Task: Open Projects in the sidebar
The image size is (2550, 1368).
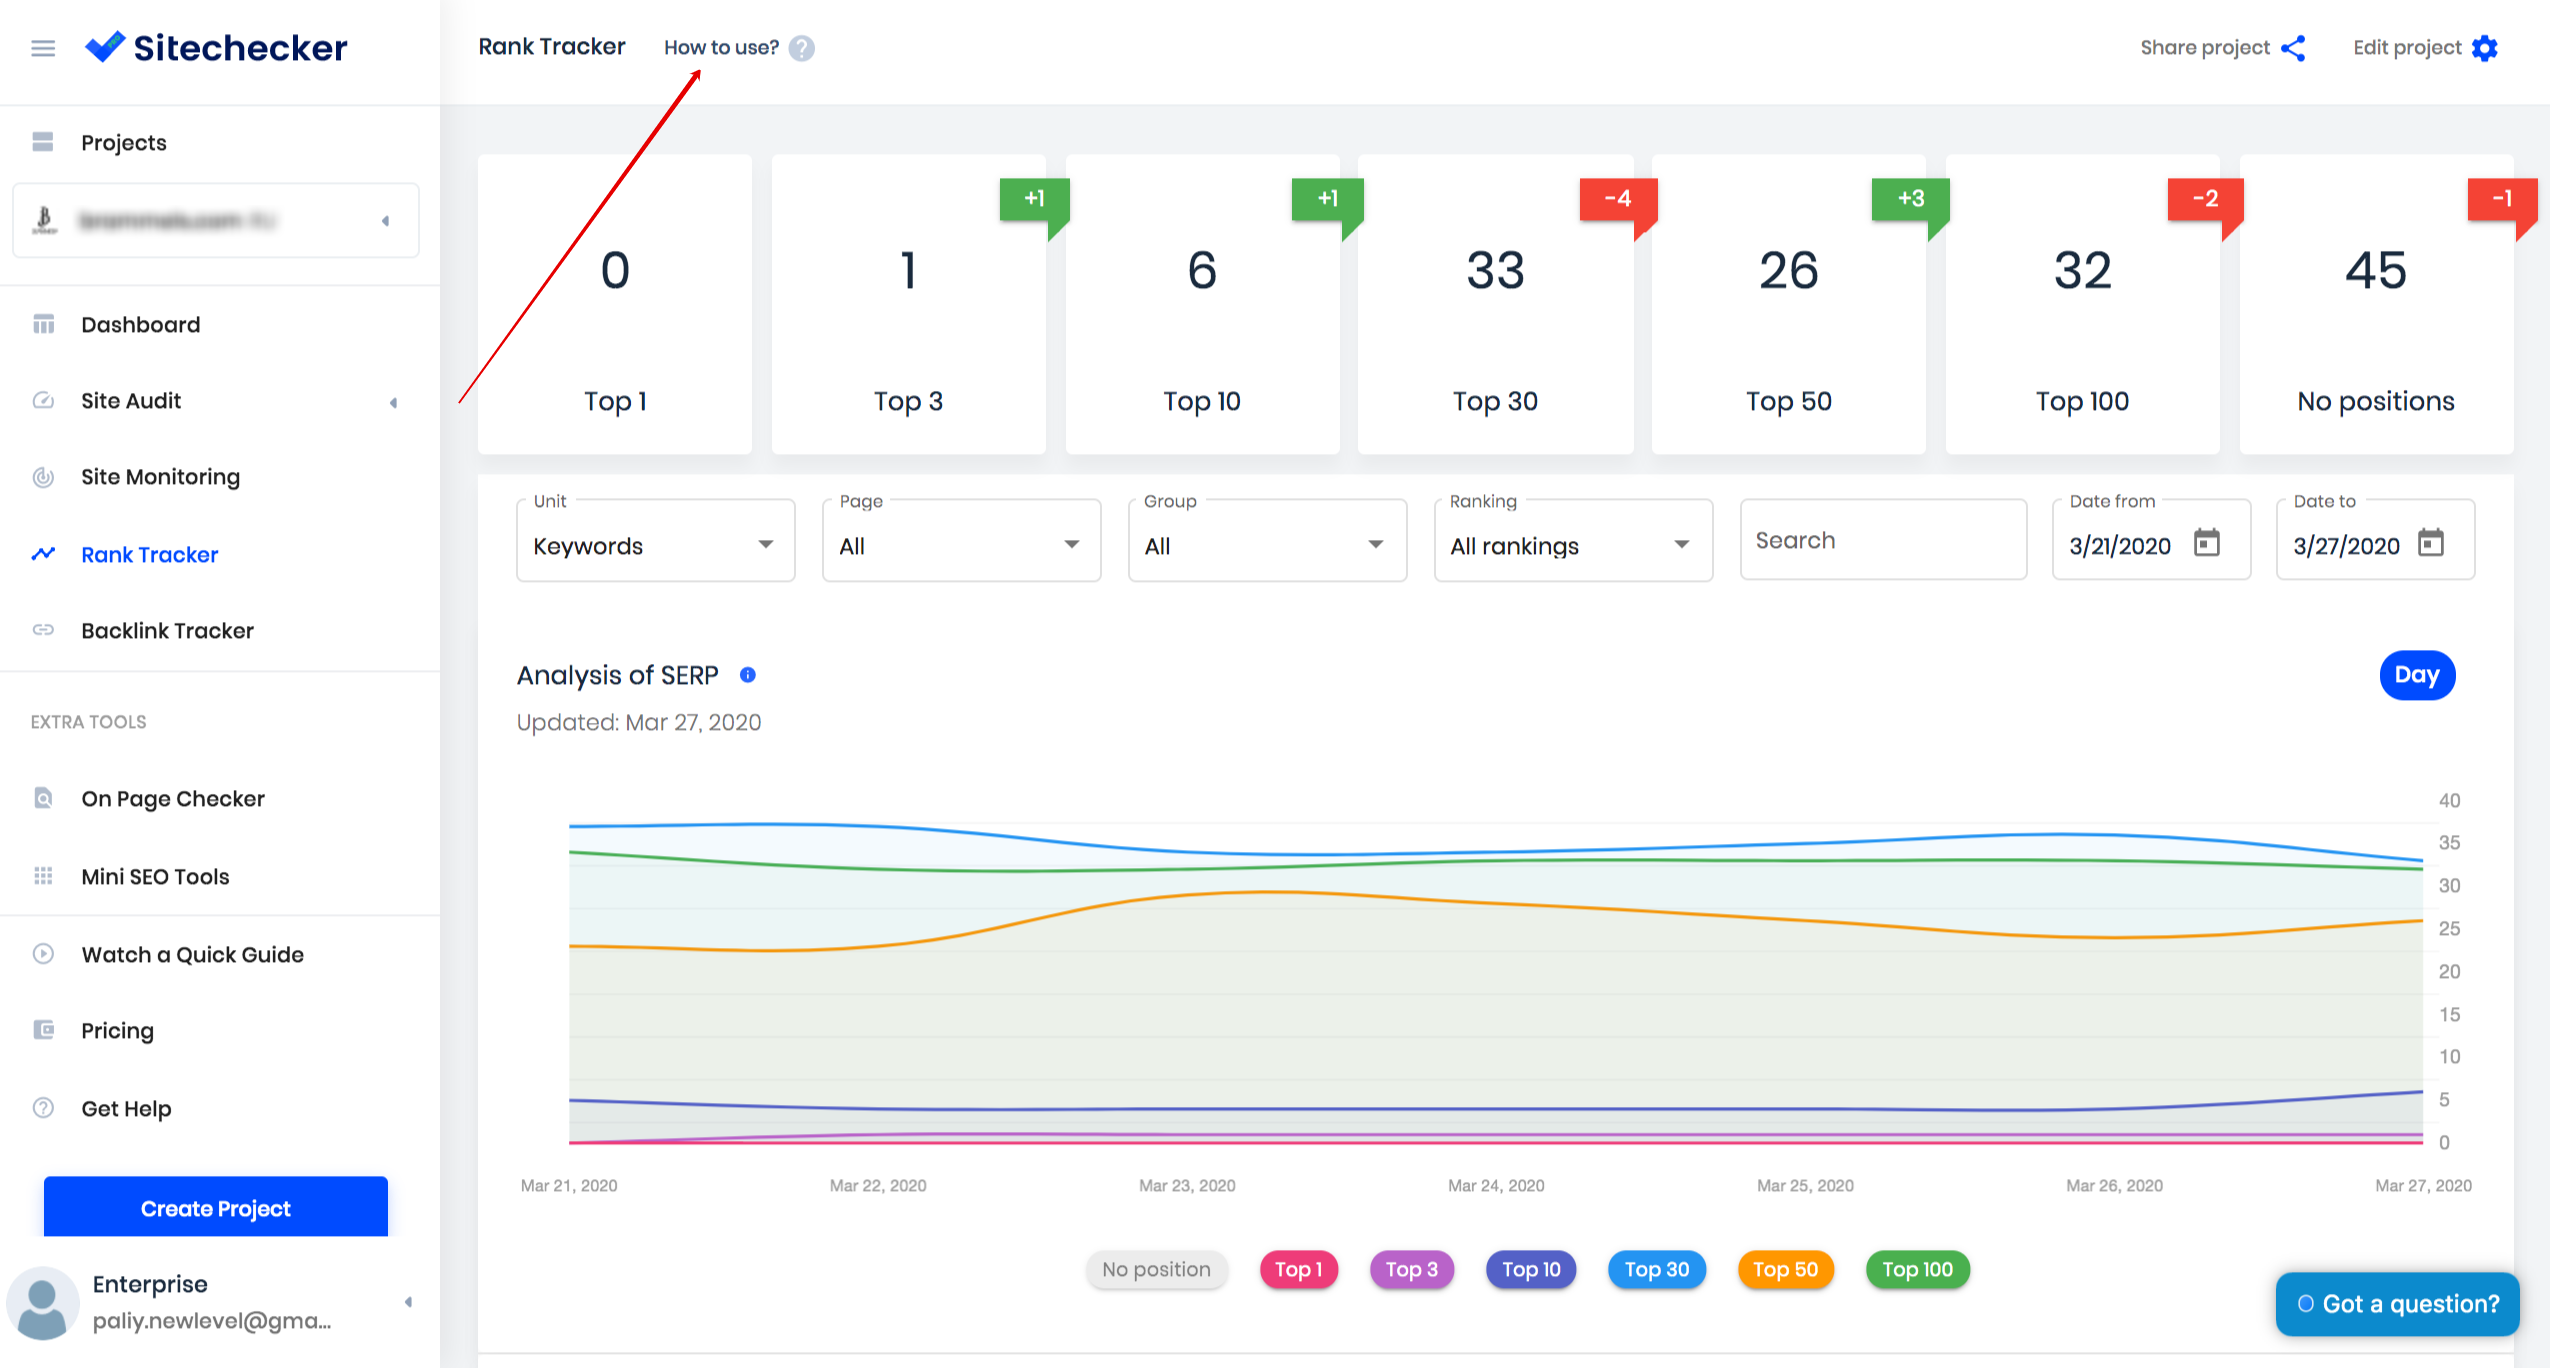Action: point(123,142)
